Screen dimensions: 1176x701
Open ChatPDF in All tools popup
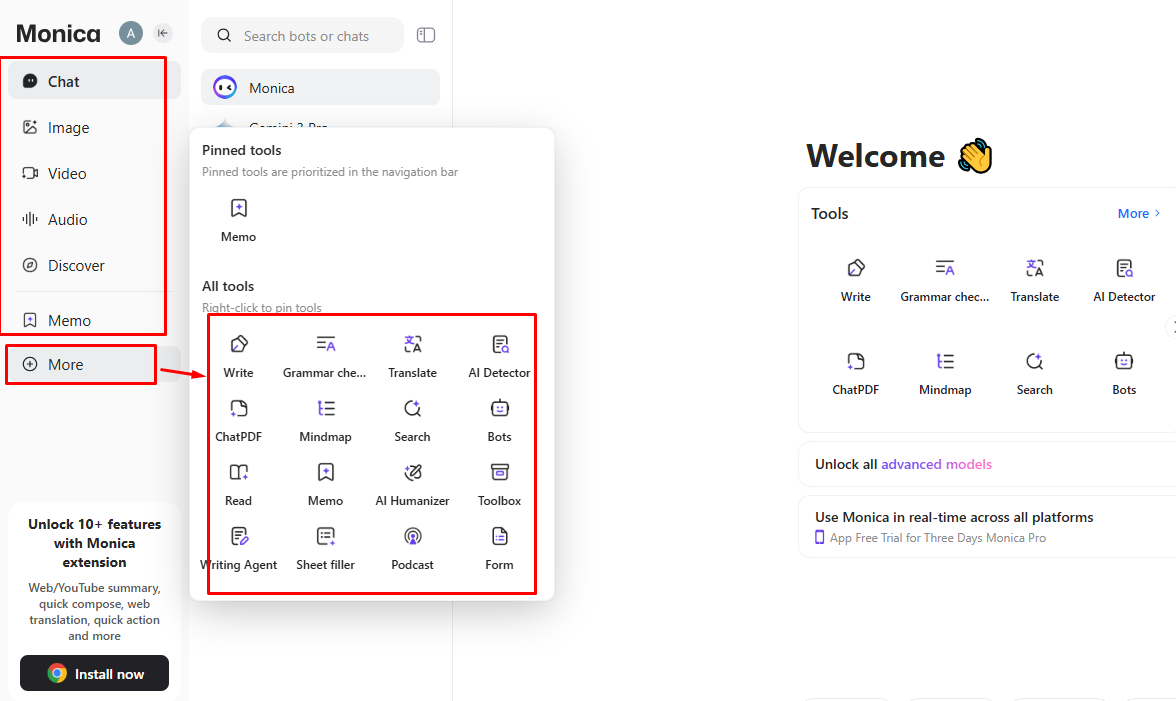[238, 421]
